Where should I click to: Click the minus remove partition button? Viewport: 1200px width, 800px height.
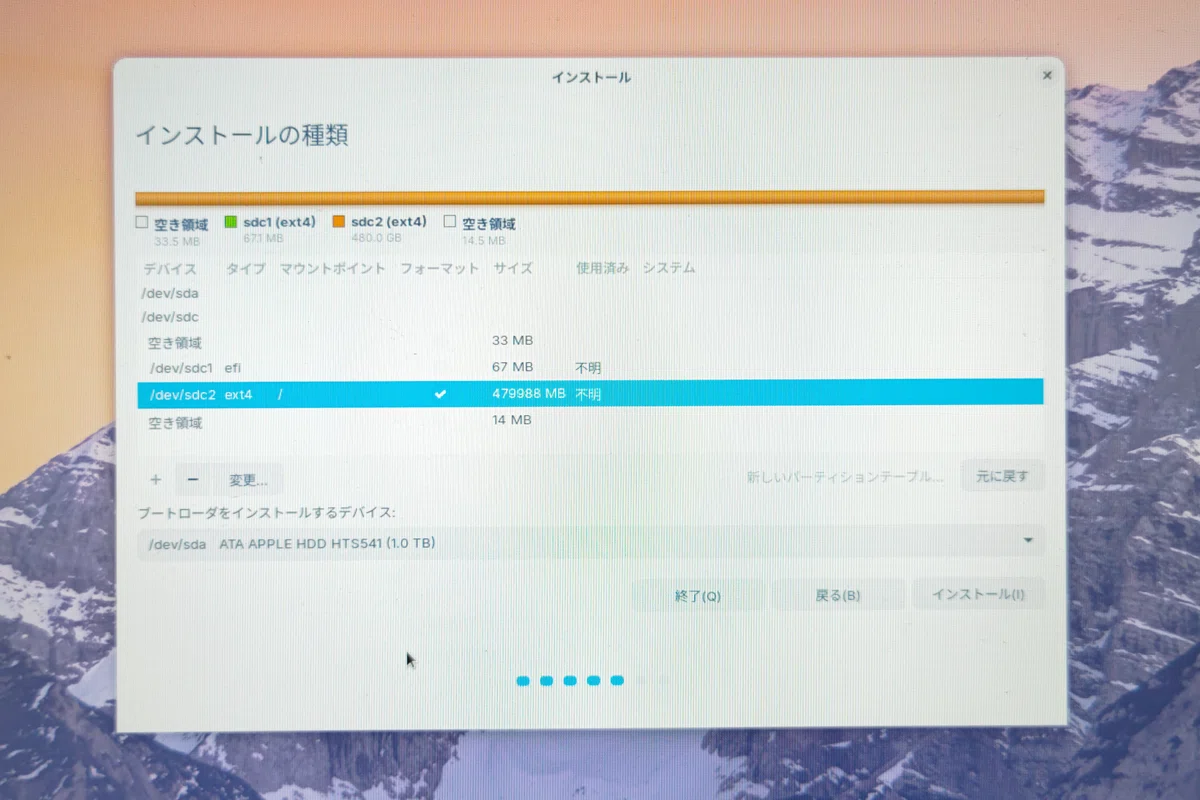tap(193, 480)
